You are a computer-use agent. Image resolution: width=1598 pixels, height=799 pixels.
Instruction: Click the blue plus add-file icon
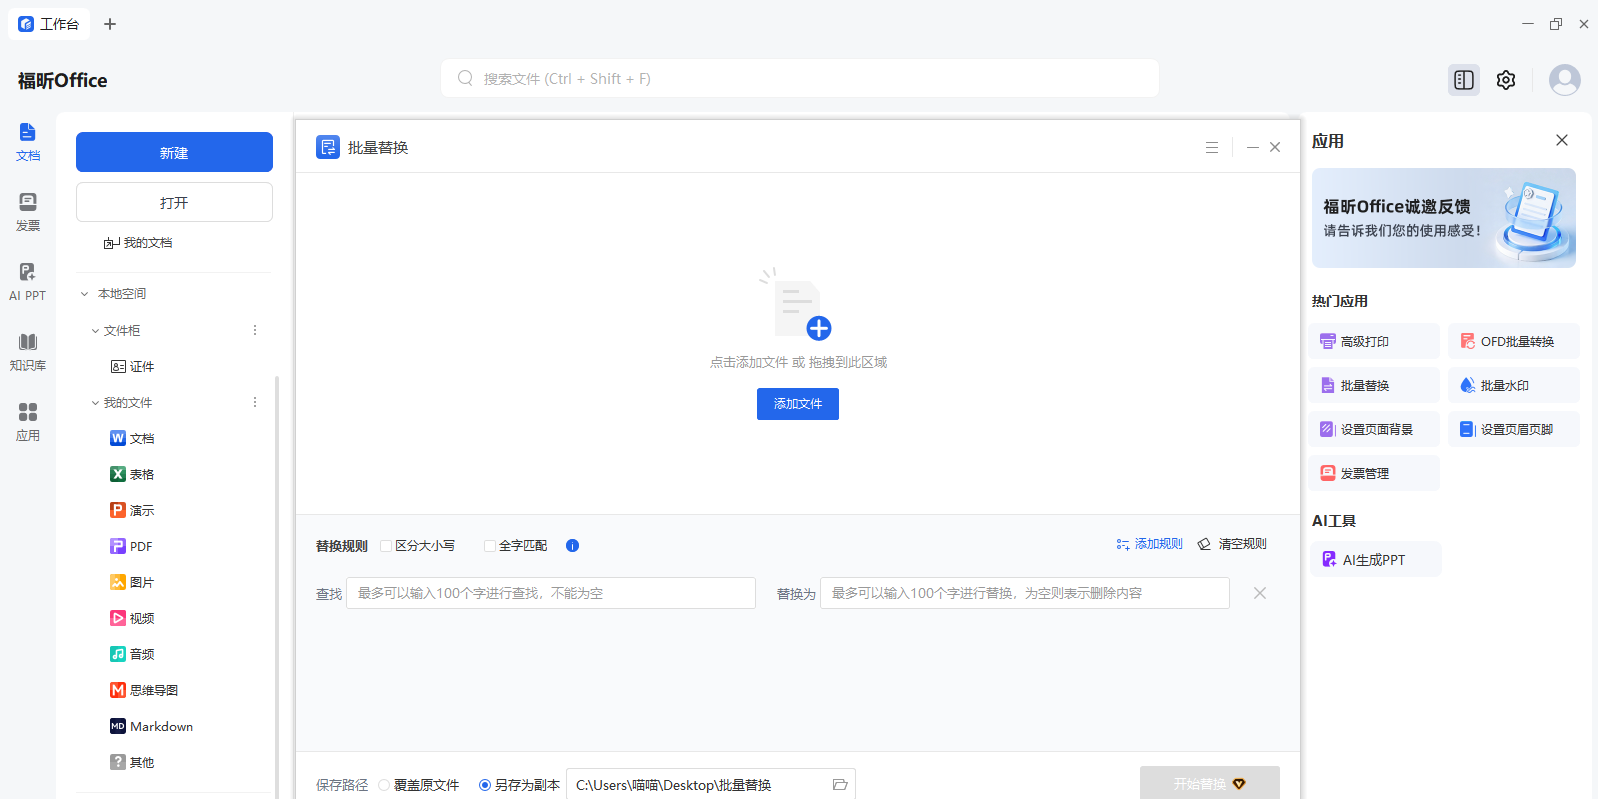click(819, 328)
